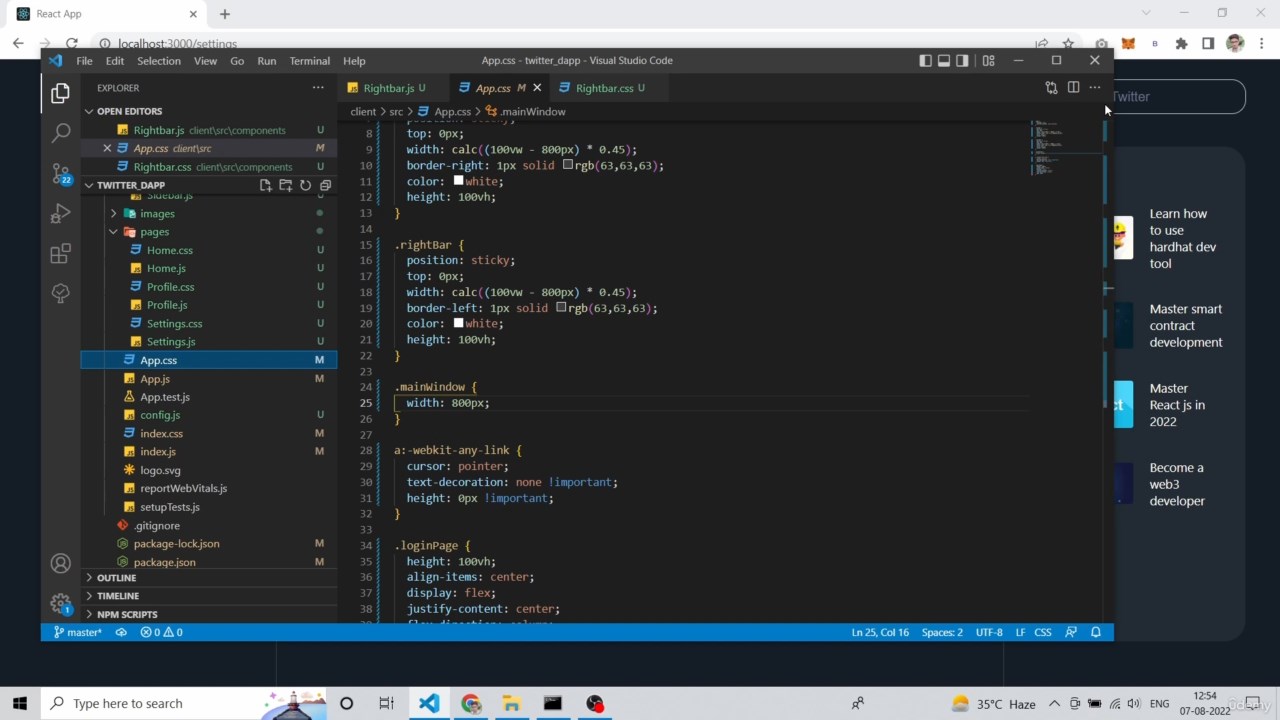
Task: Open Source Control view with 22 changes
Action: [60, 173]
